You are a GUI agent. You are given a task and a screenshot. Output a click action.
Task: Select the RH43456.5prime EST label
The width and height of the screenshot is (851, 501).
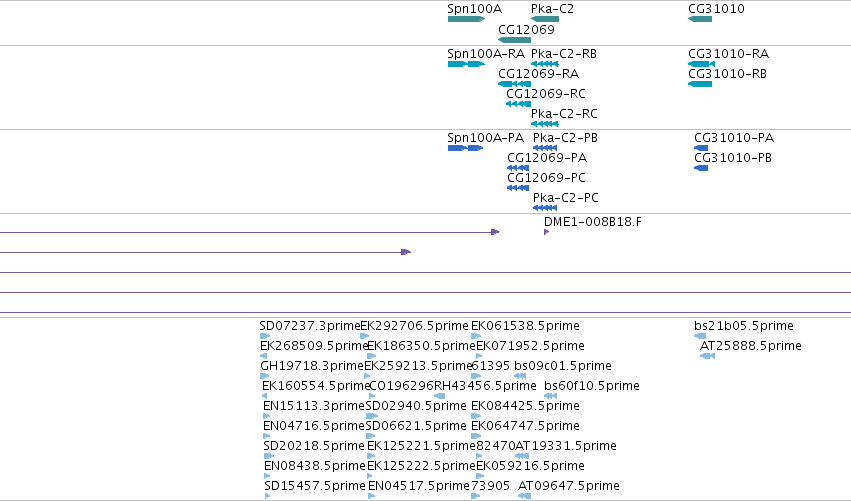point(485,386)
